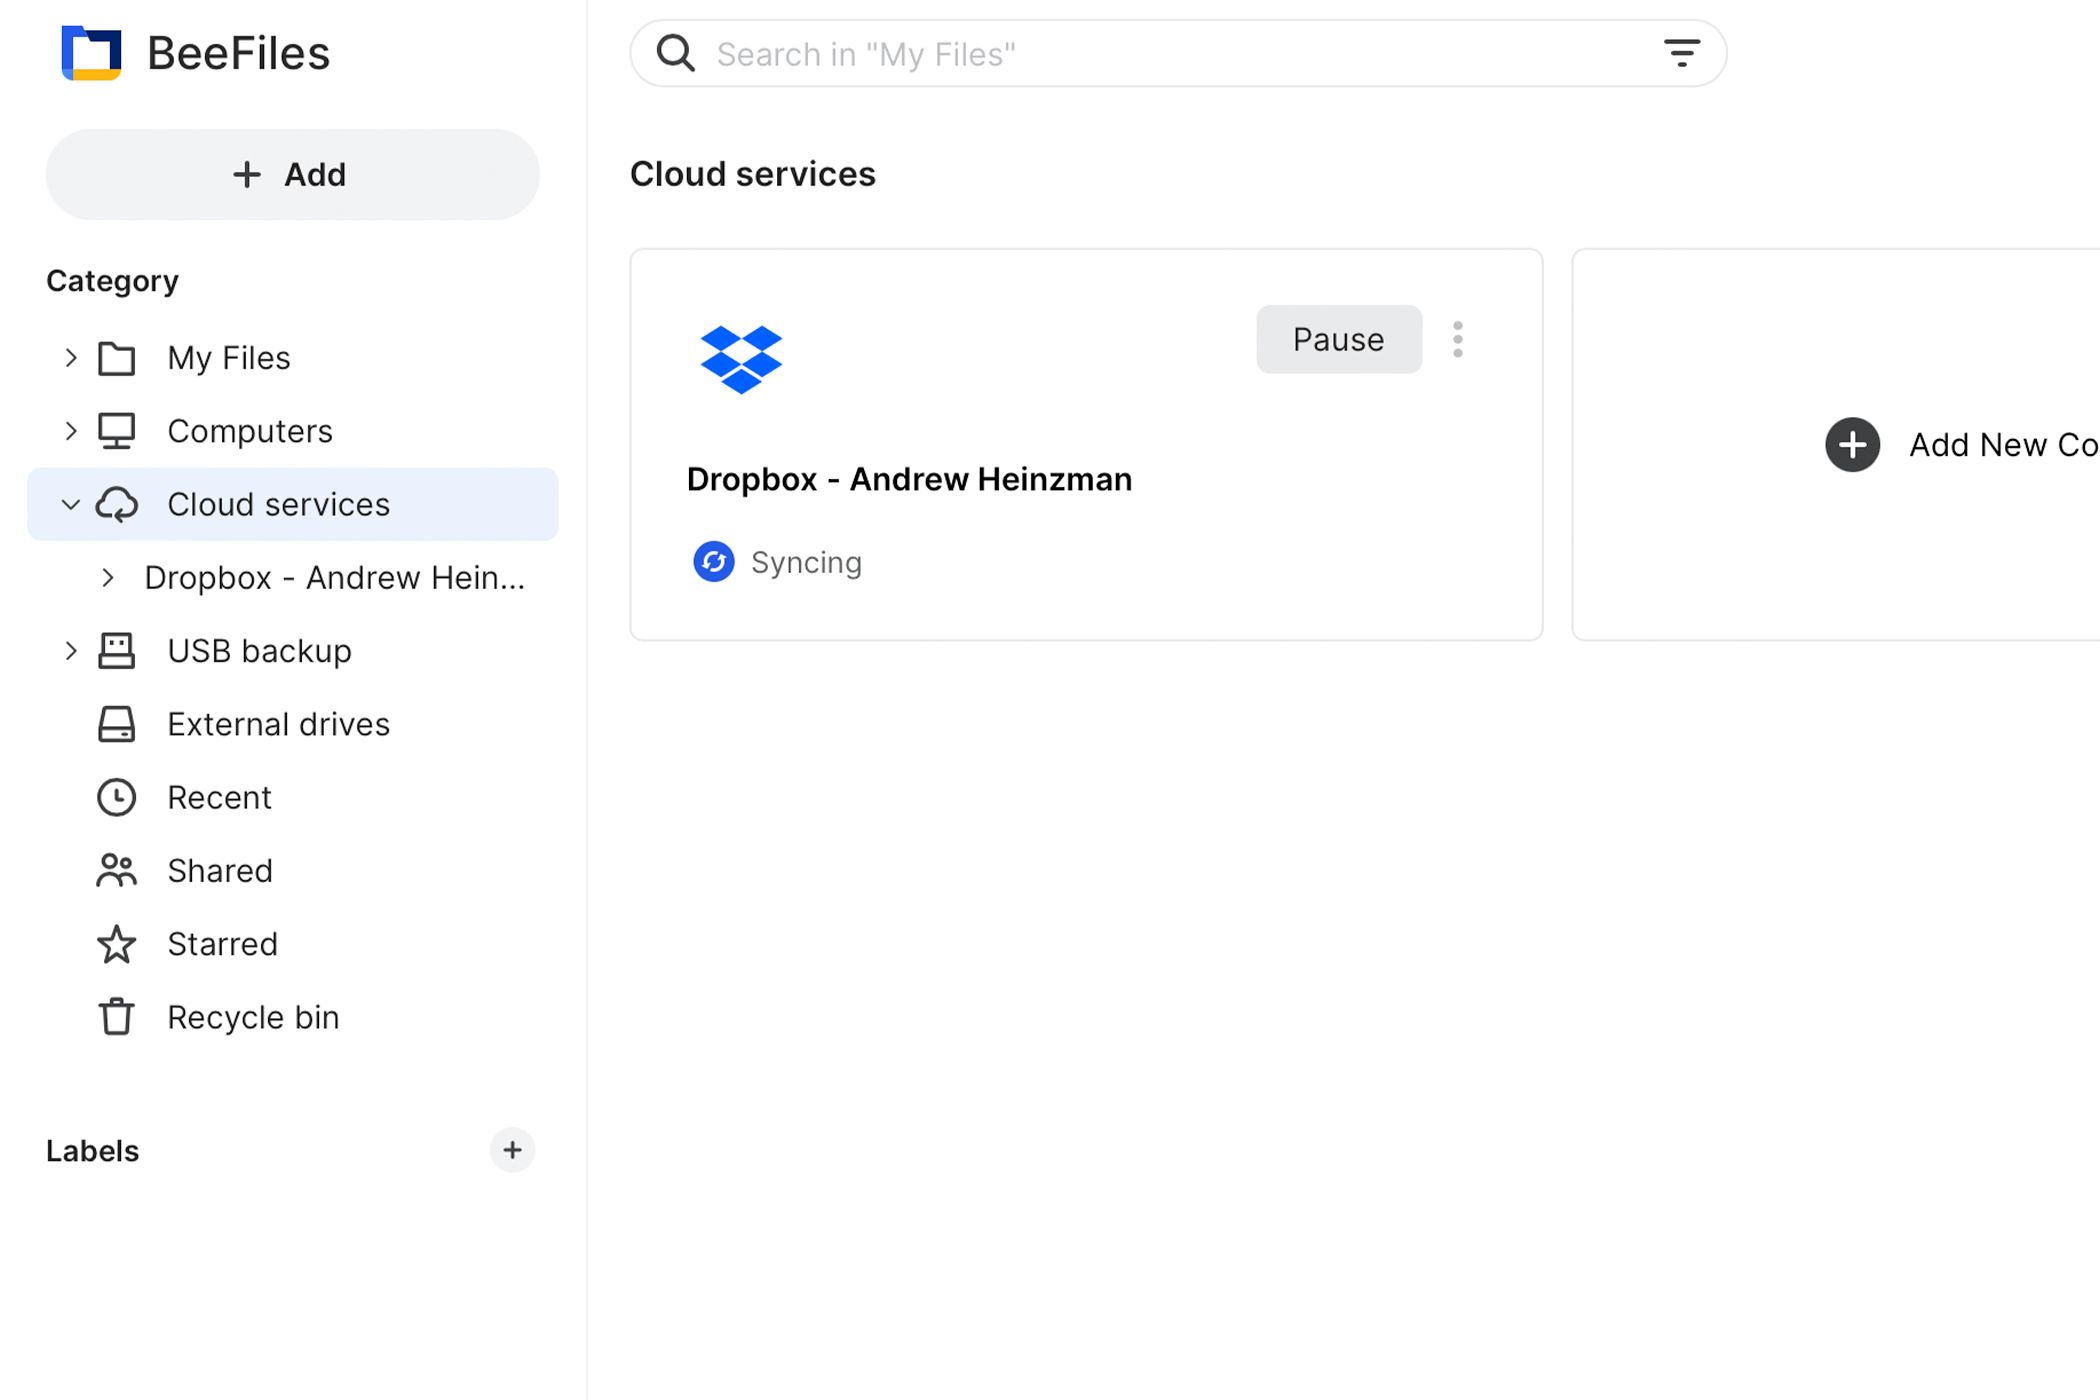Image resolution: width=2100 pixels, height=1400 pixels.
Task: Click the My Files folder icon
Action: click(116, 358)
